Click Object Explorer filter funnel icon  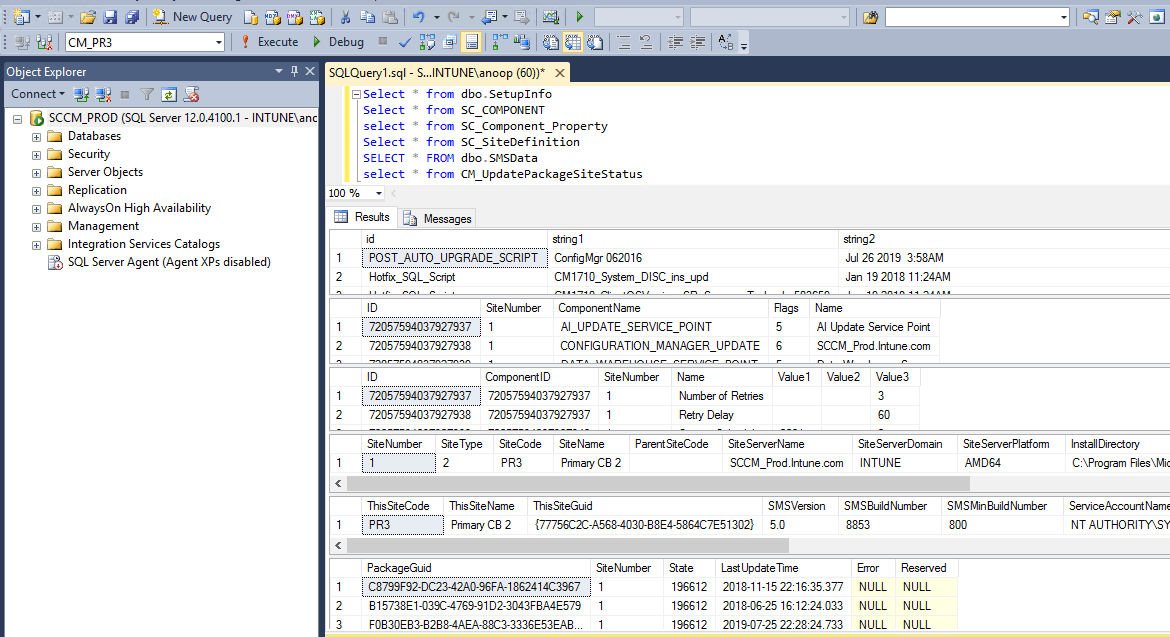tap(148, 94)
